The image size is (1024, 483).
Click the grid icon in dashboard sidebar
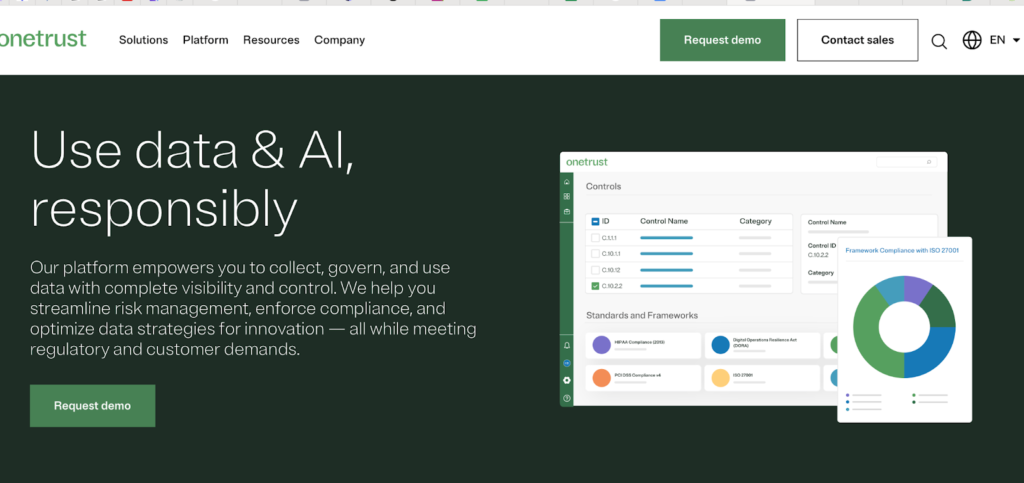tap(567, 196)
